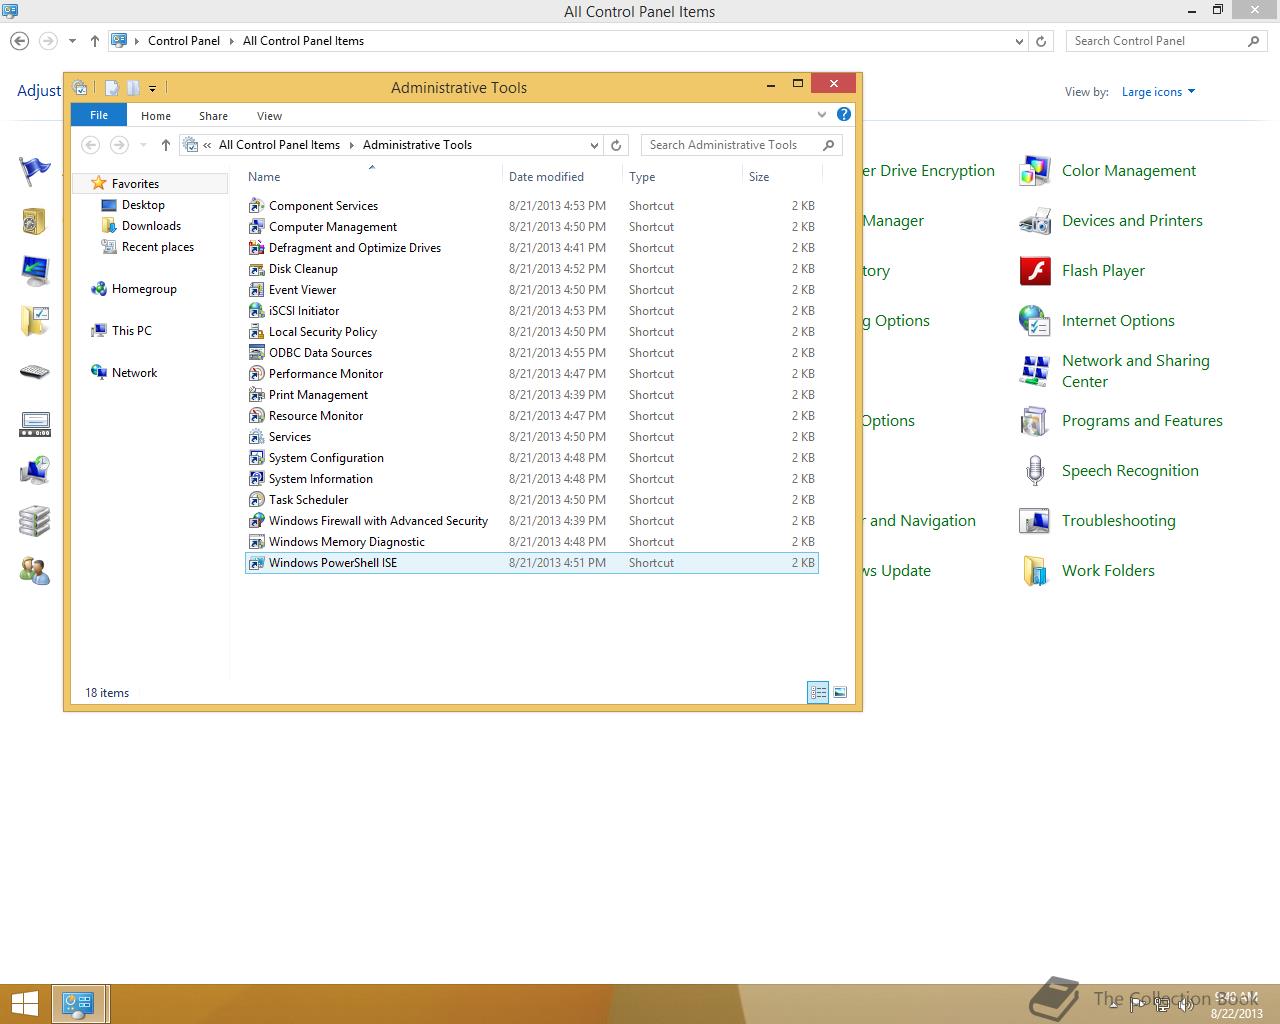Go up one level in Administrative Tools
The image size is (1280, 1024).
point(166,145)
